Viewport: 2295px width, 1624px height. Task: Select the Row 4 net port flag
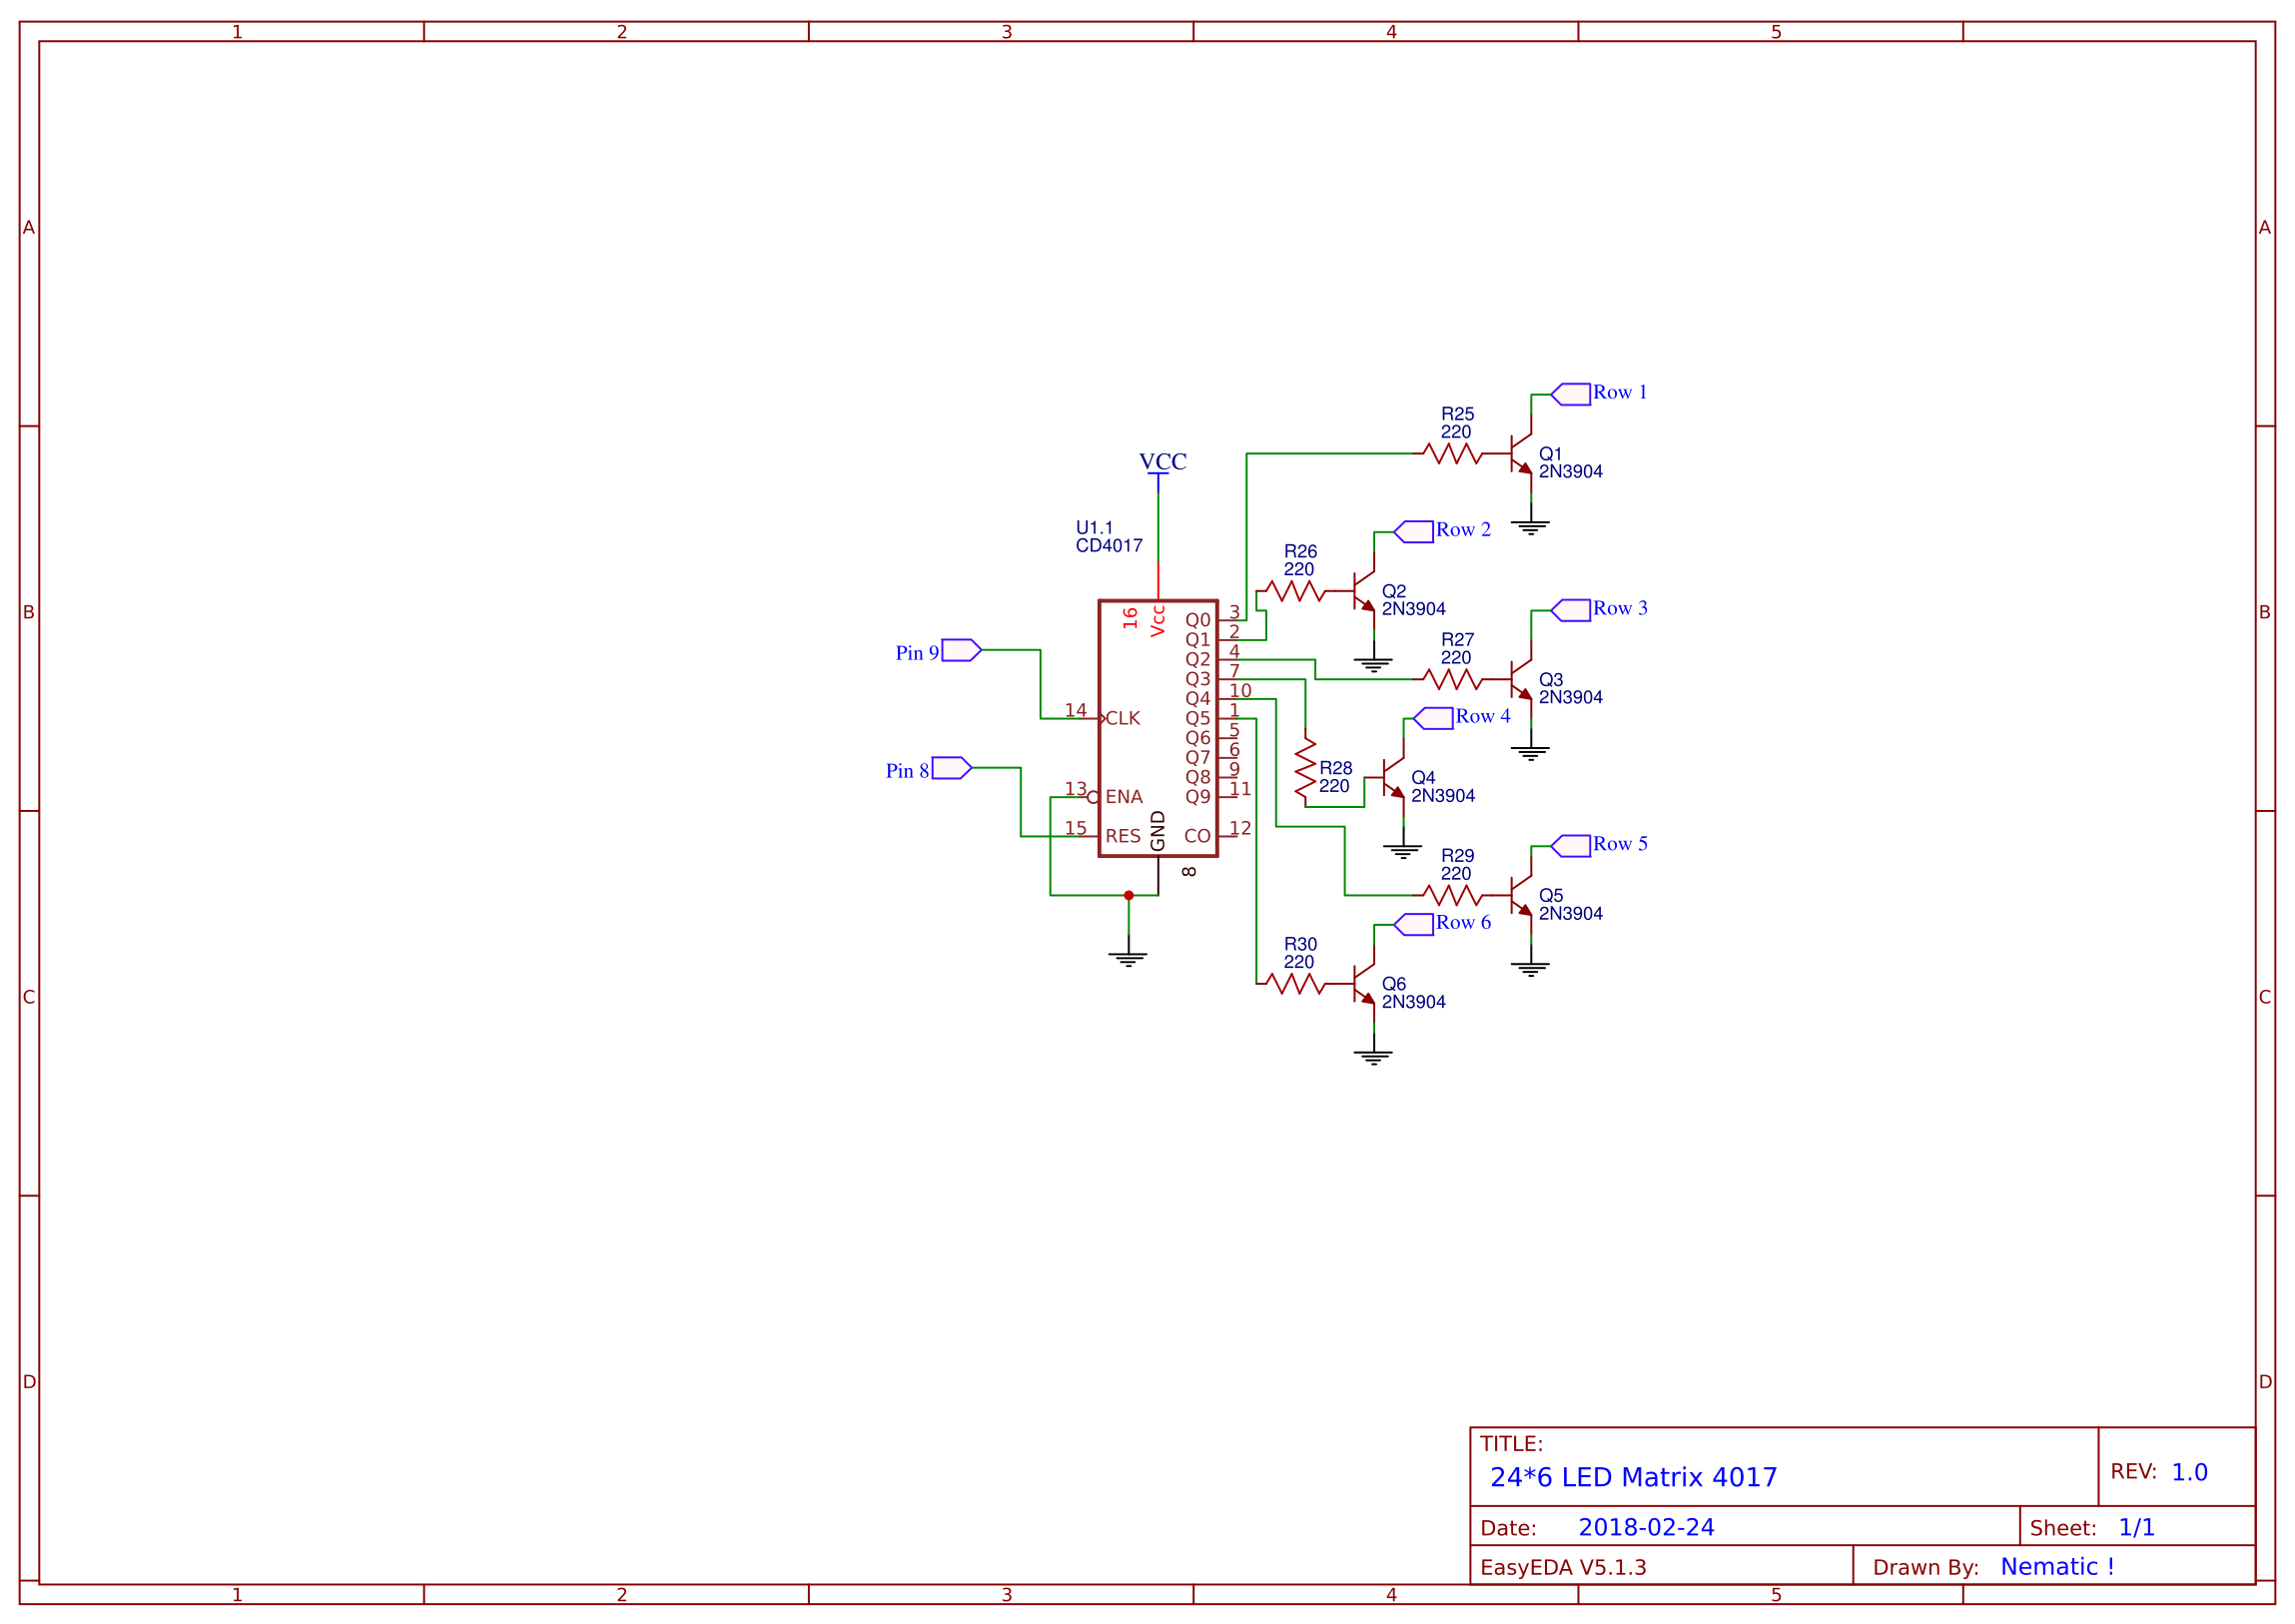(x=1433, y=718)
